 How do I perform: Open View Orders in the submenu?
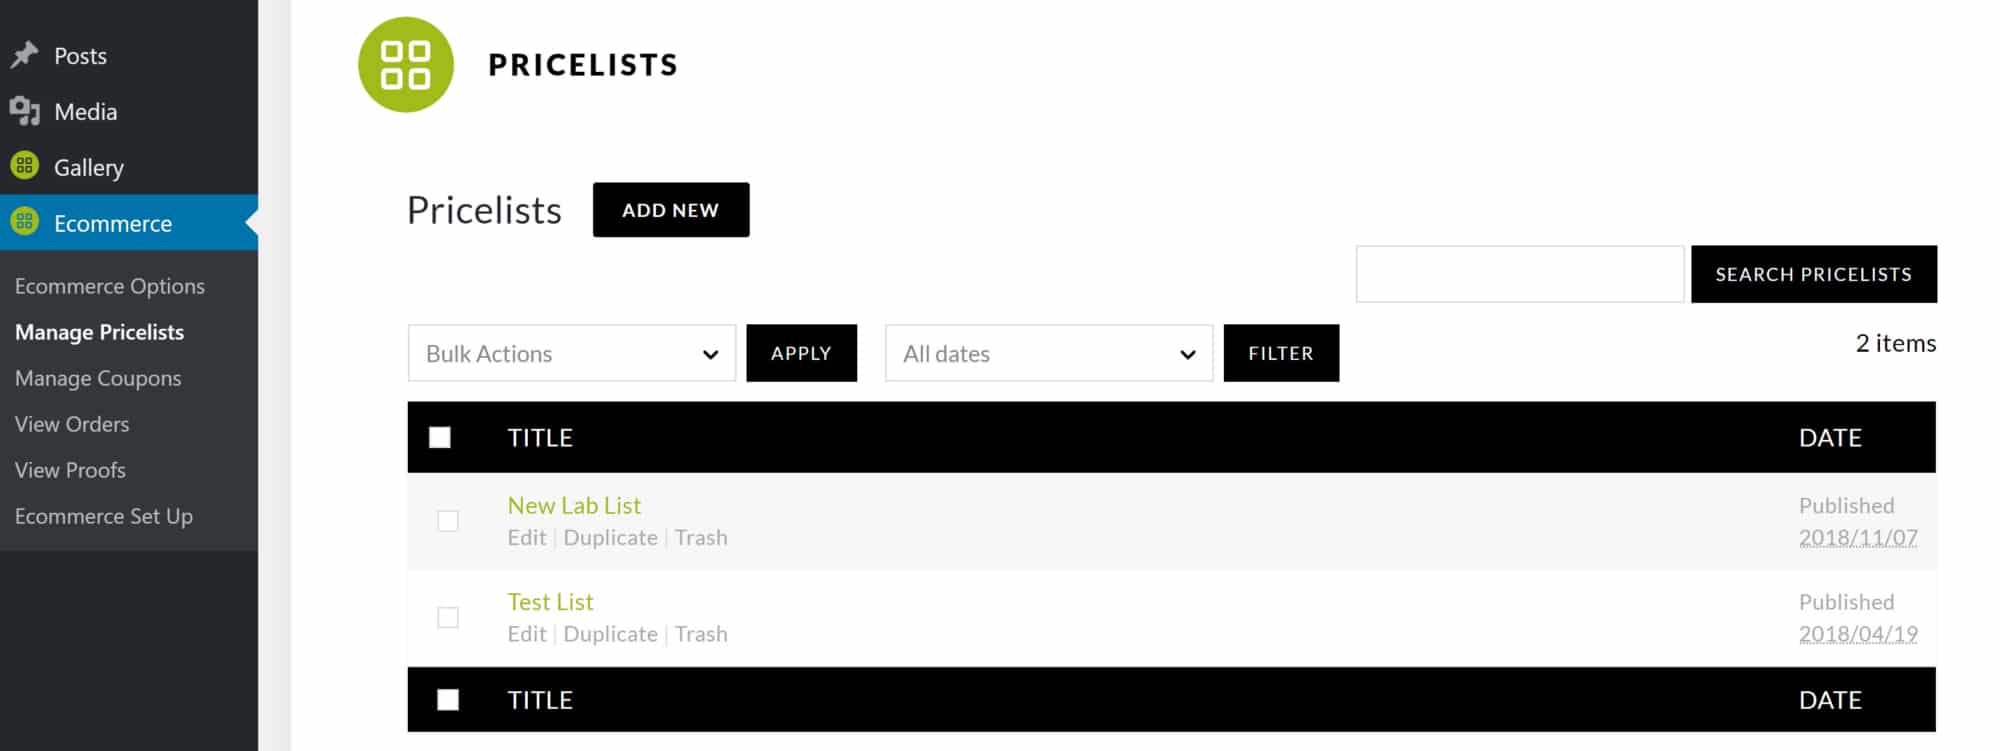click(72, 424)
